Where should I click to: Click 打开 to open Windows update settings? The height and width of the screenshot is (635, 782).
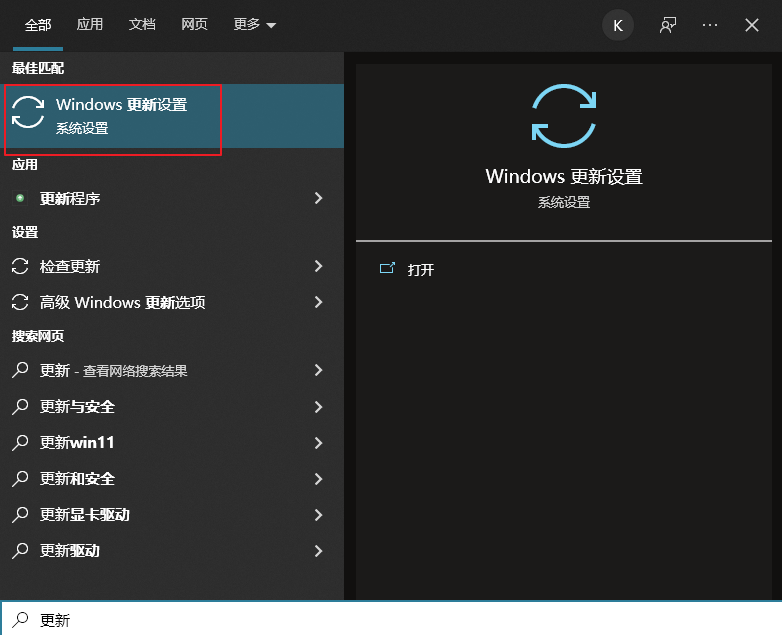tap(420, 270)
